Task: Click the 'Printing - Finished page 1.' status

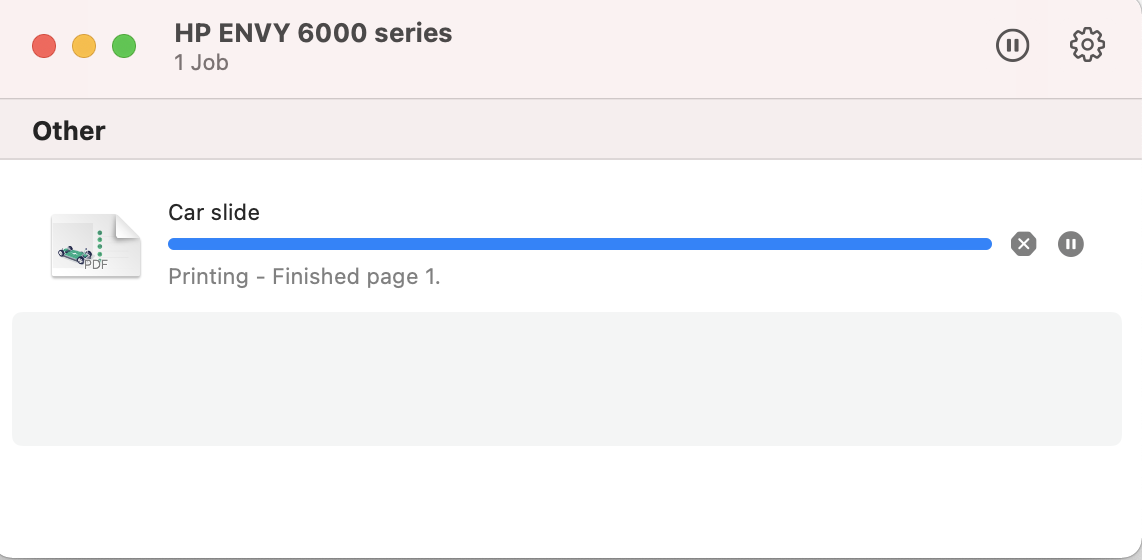Action: tap(304, 277)
